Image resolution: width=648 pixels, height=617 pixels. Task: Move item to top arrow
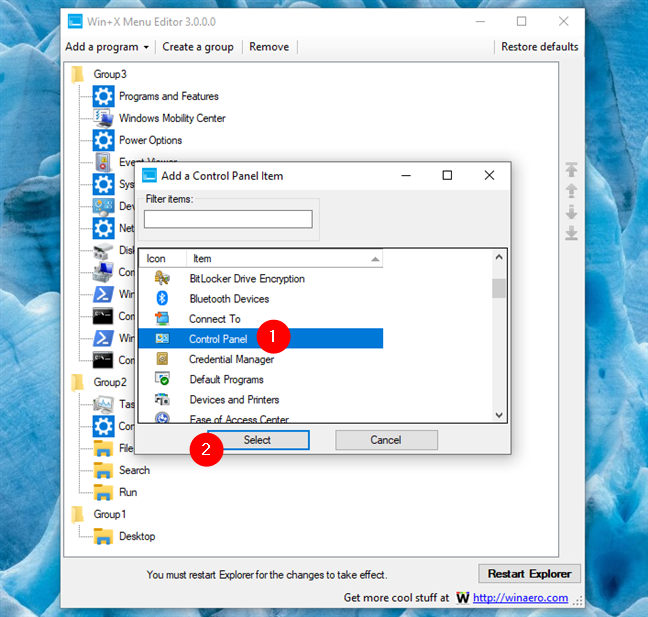coord(572,170)
